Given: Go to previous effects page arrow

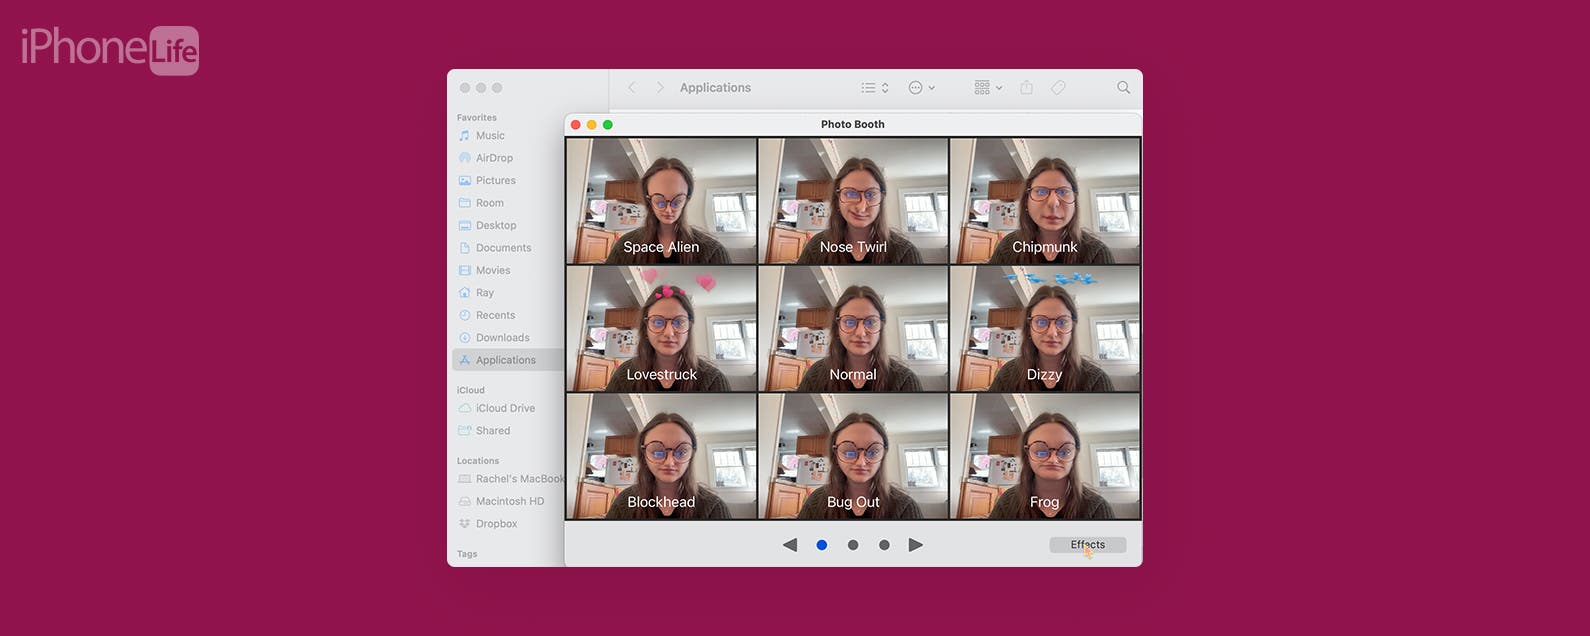Looking at the screenshot, I should coord(790,545).
